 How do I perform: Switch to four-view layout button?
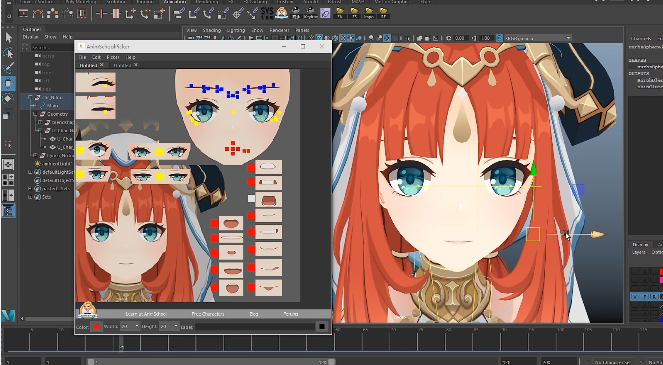8,180
